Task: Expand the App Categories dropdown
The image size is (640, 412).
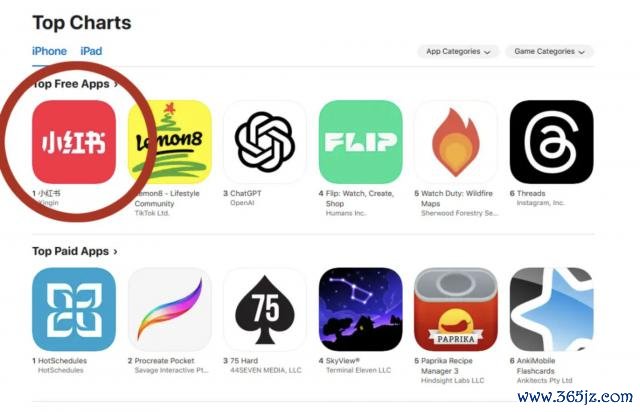Action: [458, 51]
